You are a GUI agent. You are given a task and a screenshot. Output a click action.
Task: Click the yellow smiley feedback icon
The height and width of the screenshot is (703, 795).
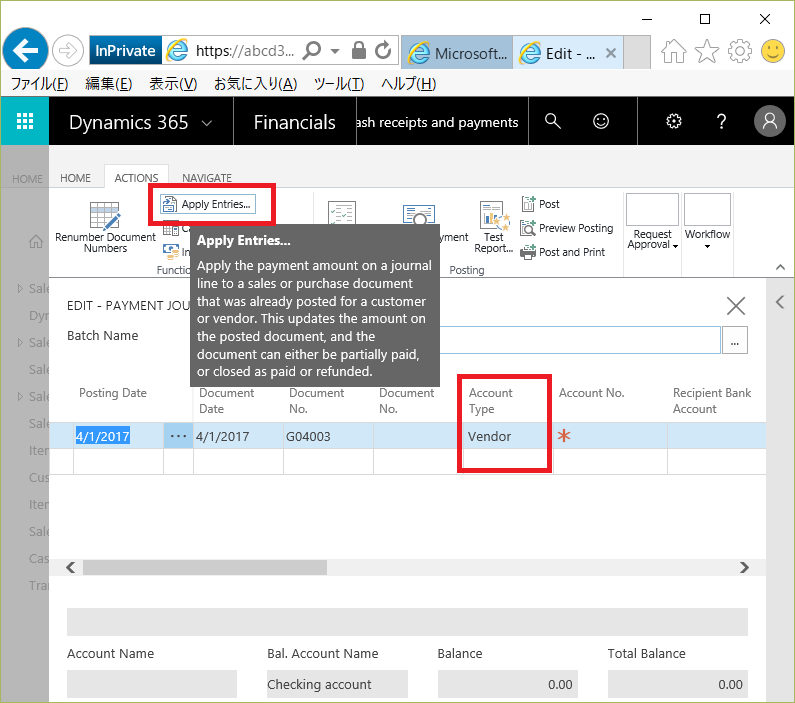(x=773, y=51)
